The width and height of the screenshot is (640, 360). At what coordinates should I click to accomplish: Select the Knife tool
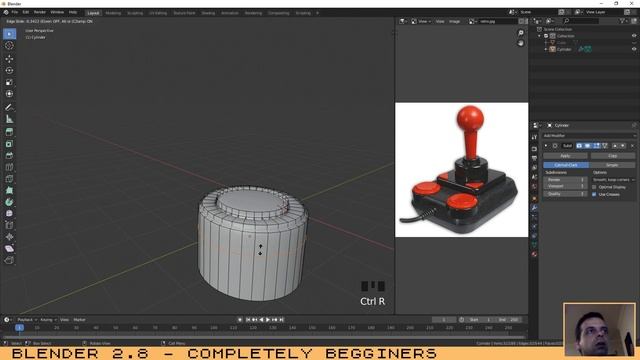(9, 179)
